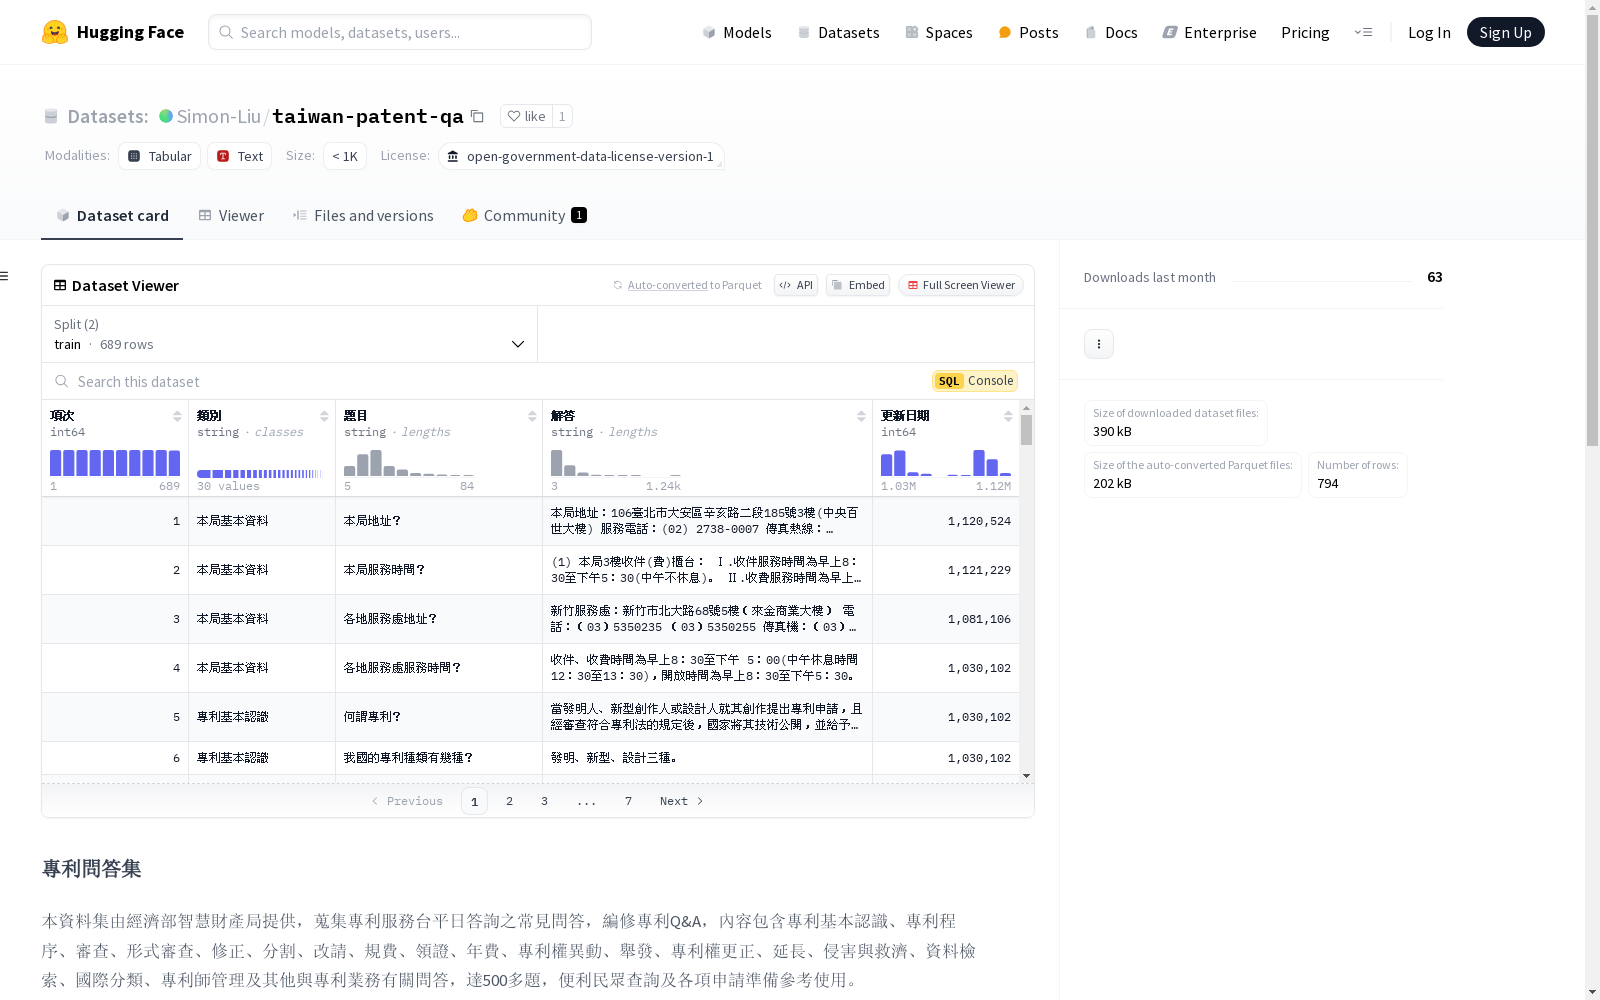The width and height of the screenshot is (1600, 1000).
Task: Click the Dataset Viewer heading
Action: 125,285
